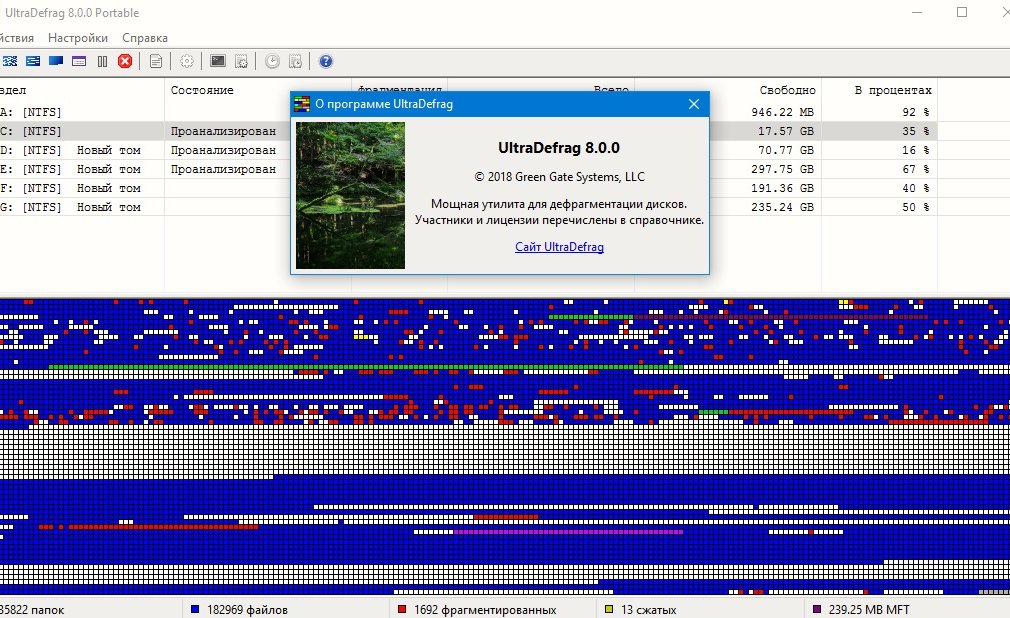Image resolution: width=1010 pixels, height=618 pixels.
Task: Click the Проанализирован status in row D:
Action: click(x=223, y=150)
